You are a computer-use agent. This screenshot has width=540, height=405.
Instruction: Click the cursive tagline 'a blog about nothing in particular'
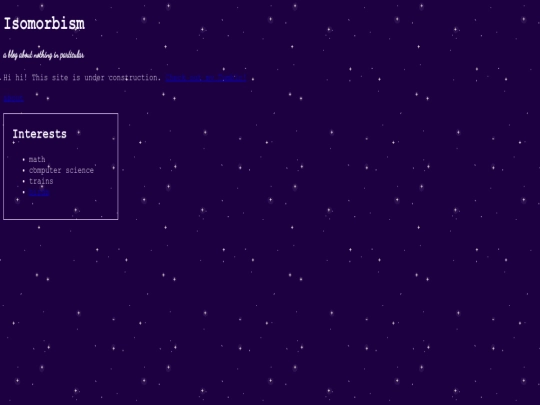coord(44,55)
